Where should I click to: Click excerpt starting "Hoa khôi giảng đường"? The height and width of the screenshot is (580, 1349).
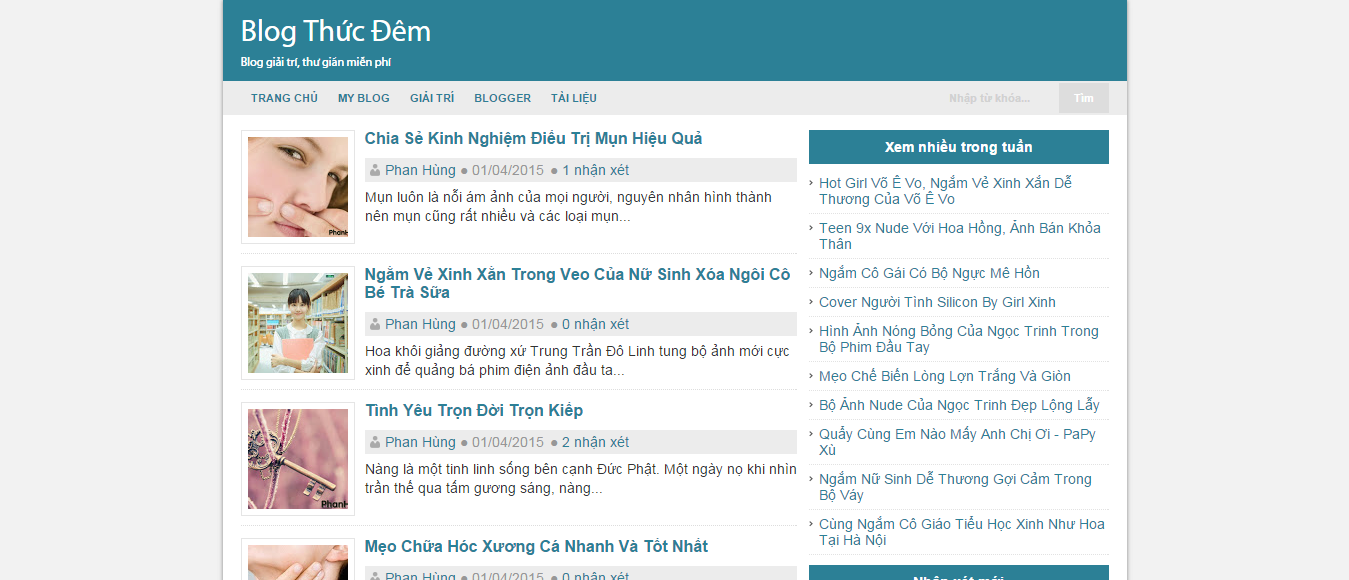click(577, 360)
